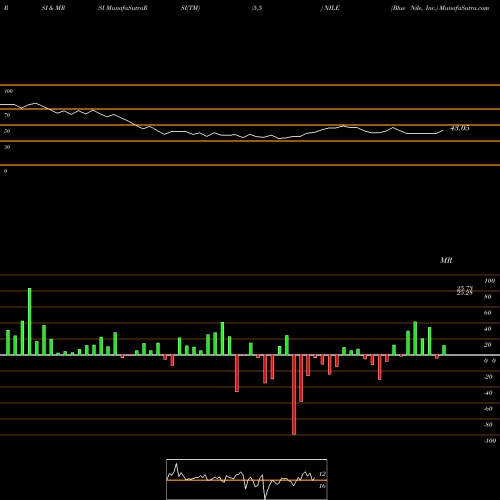Click the 'SI & MR' header text
The width and height of the screenshot is (500, 500).
[x=53, y=8]
